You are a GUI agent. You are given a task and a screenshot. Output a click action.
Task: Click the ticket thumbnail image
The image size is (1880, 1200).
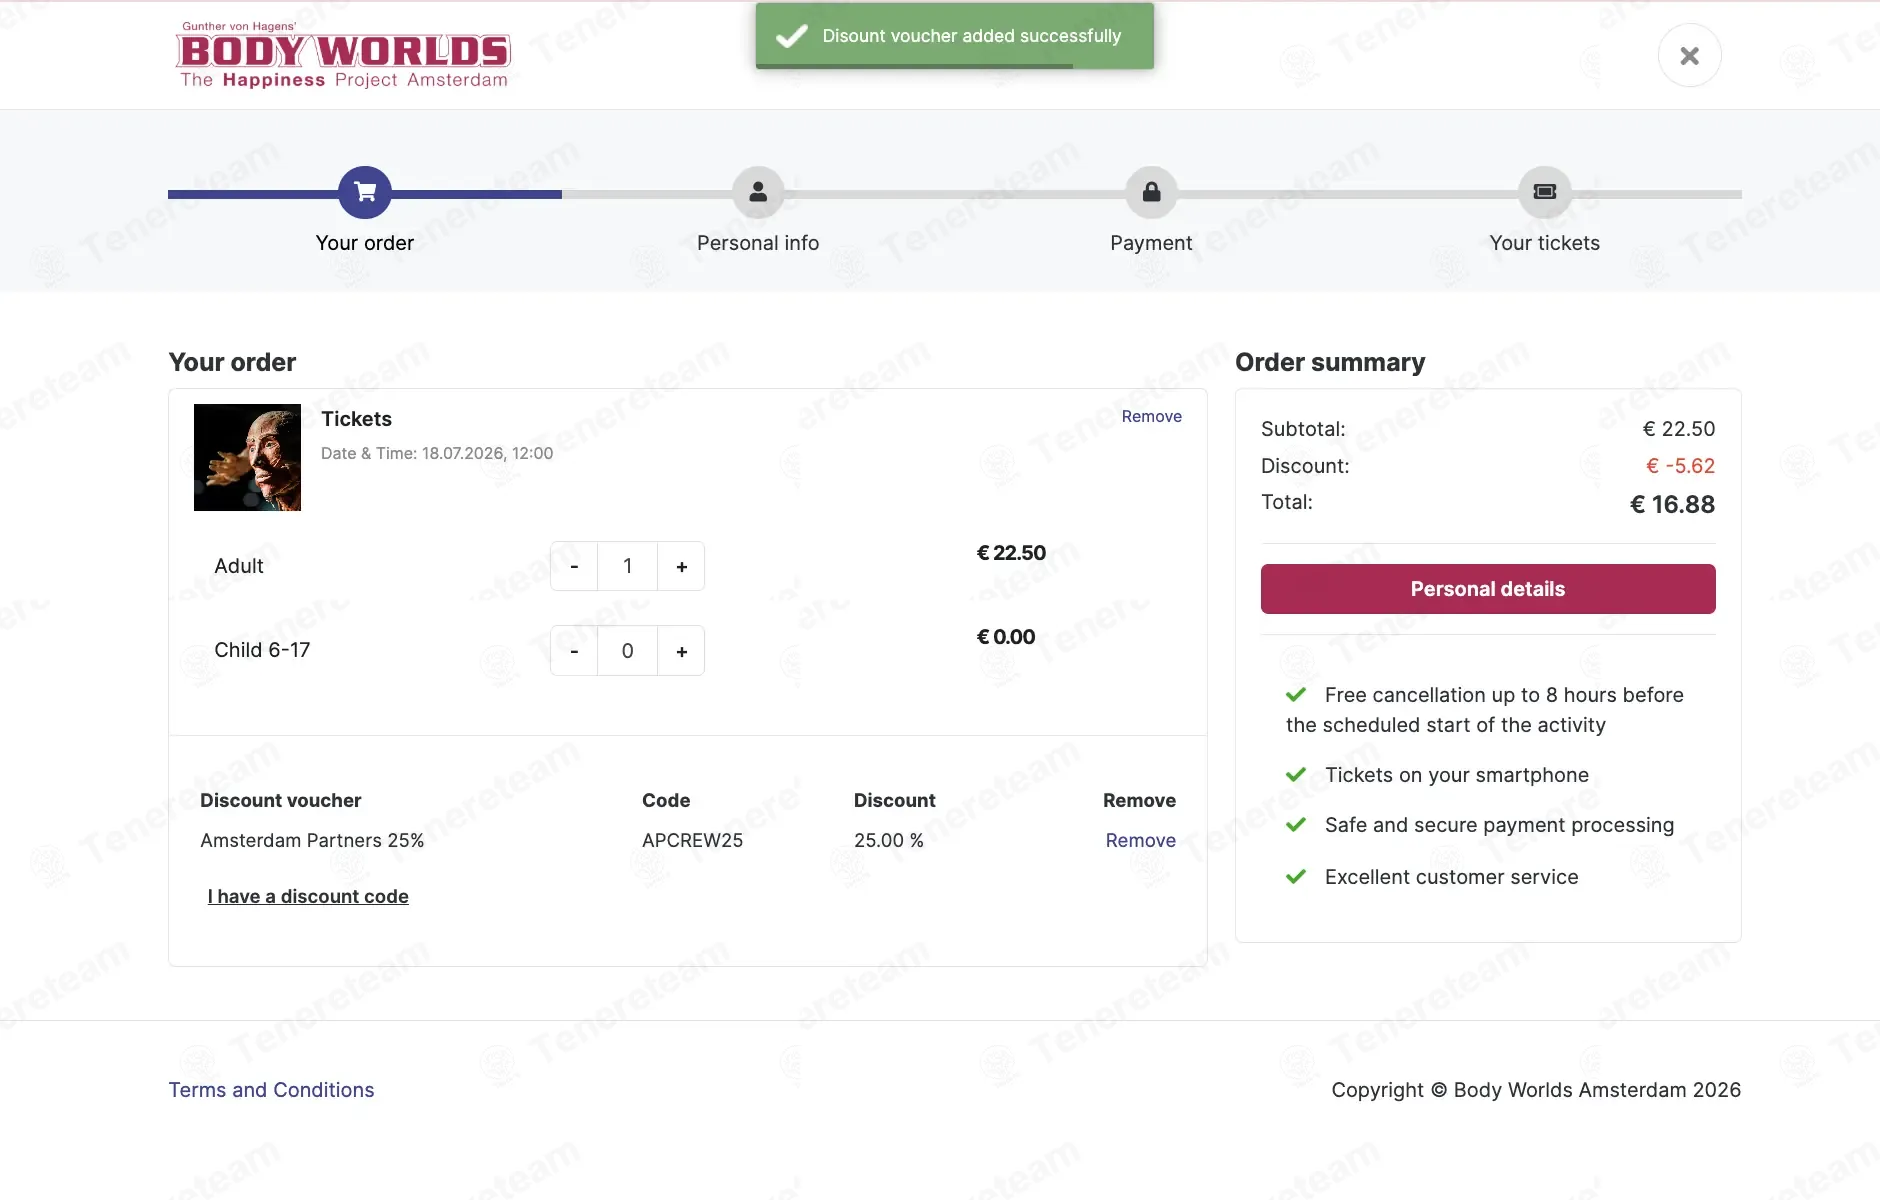click(247, 457)
